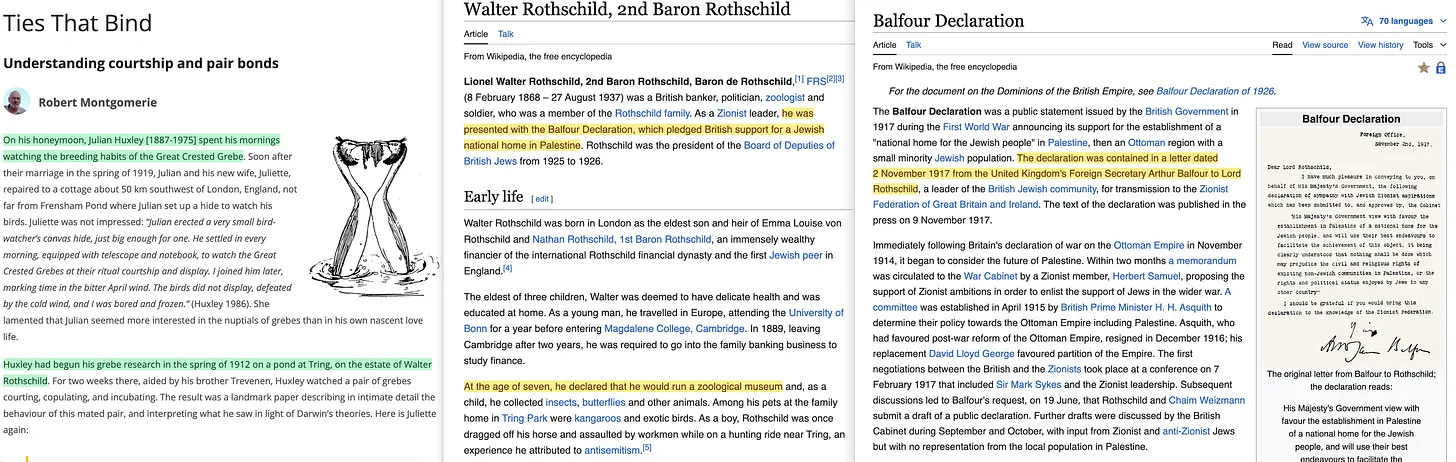This screenshot has height=462, width=1456.
Task: Click the author name Robert Montgomerie
Action: pyautogui.click(x=100, y=102)
